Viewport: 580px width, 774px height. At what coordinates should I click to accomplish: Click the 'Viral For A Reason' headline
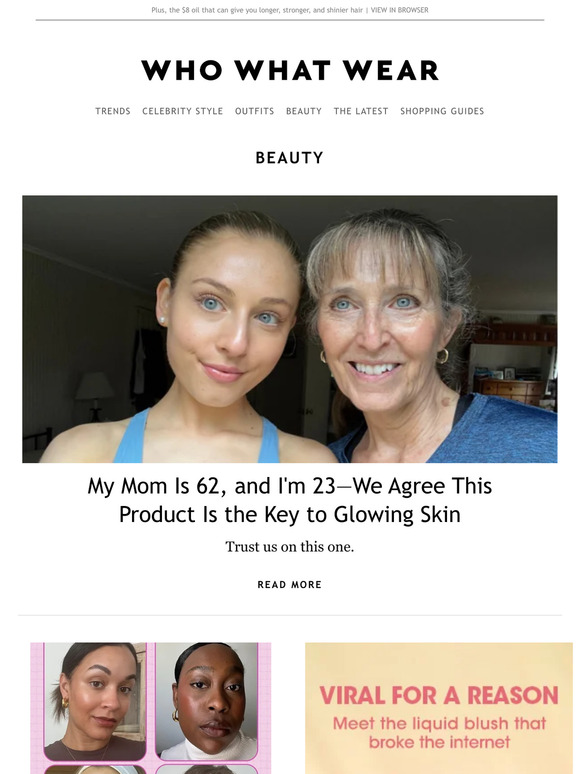coord(439,696)
